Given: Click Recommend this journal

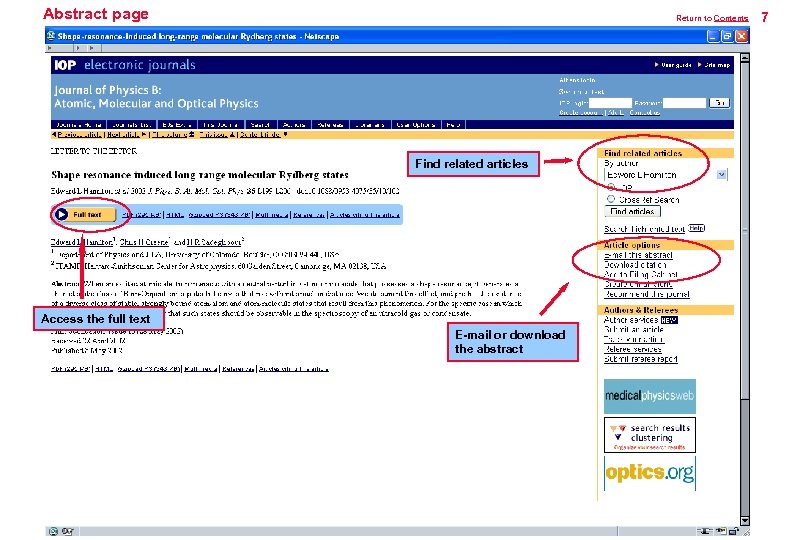Looking at the screenshot, I should [647, 294].
